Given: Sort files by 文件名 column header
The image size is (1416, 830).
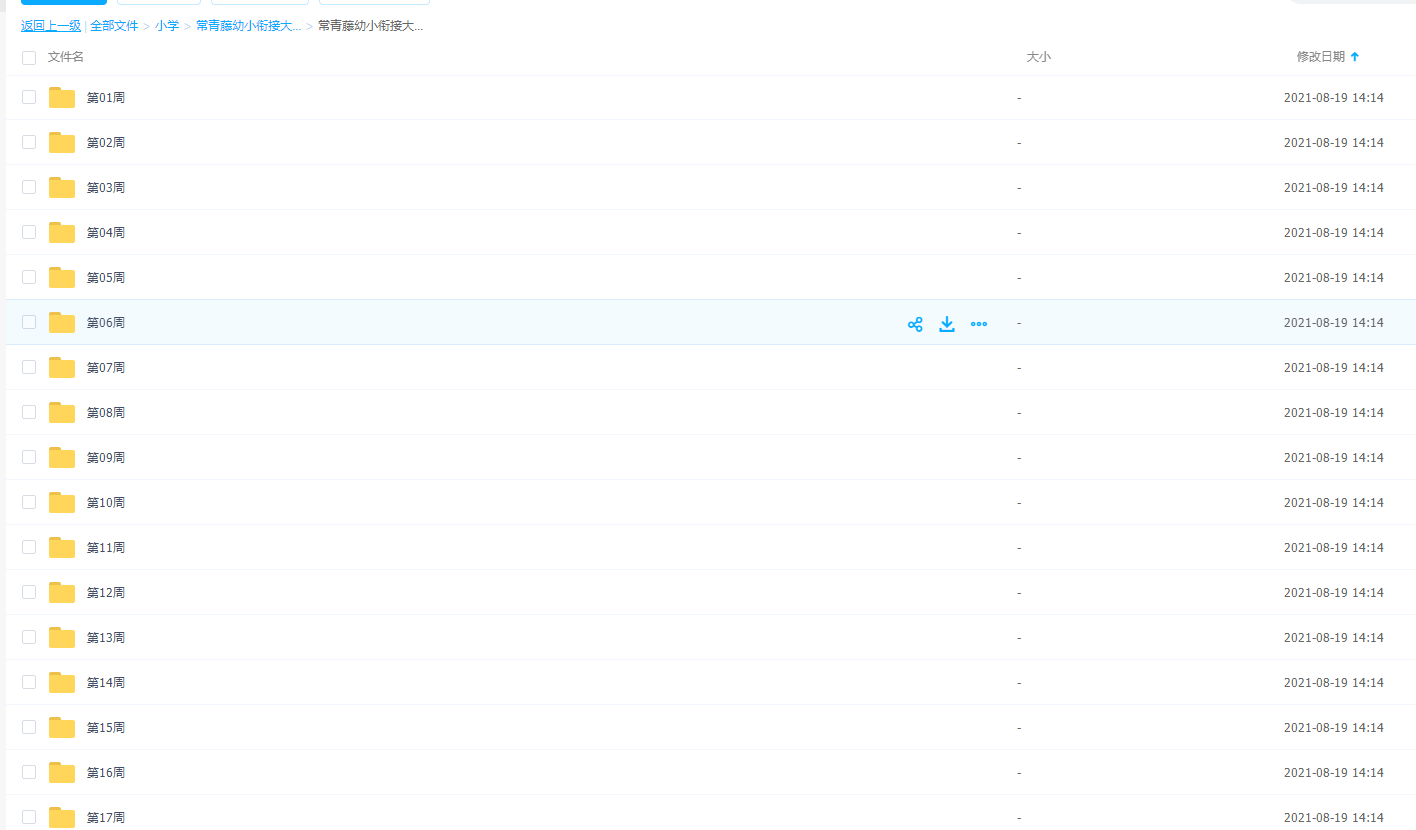Looking at the screenshot, I should [x=66, y=57].
